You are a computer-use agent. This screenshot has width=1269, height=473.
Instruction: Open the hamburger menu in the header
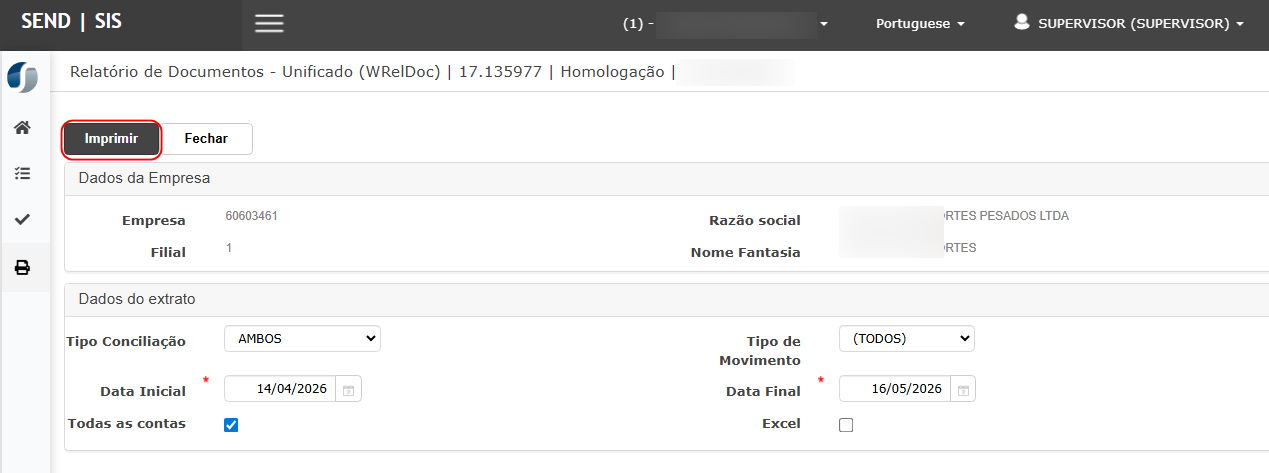(269, 24)
